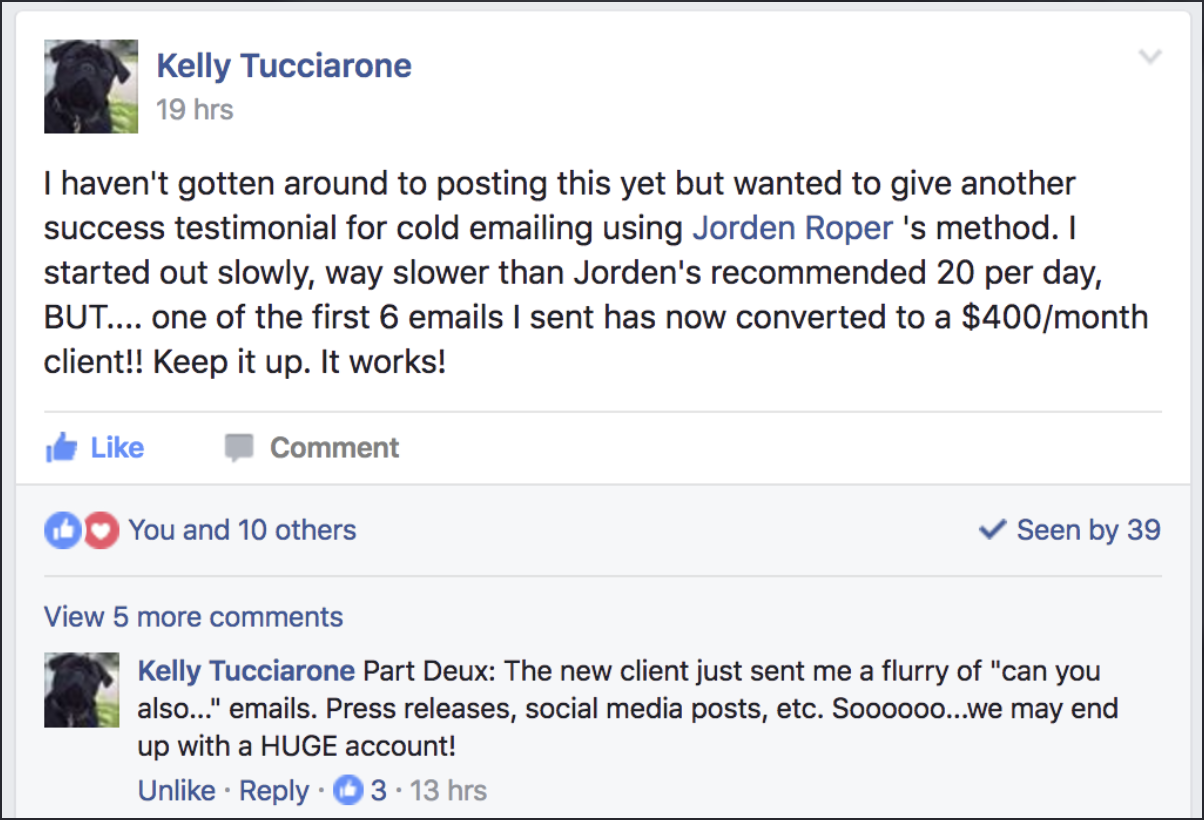Screen dimensions: 1204x820
Task: Click the 13 hrs comment timestamp
Action: (448, 791)
